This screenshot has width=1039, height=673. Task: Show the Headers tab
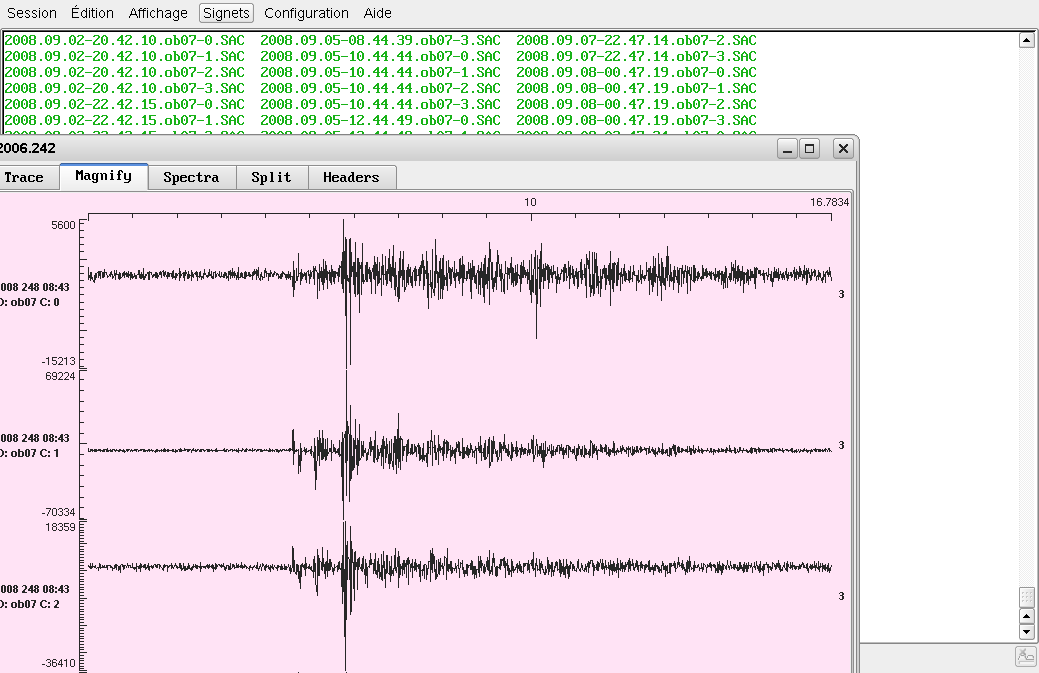(x=351, y=177)
